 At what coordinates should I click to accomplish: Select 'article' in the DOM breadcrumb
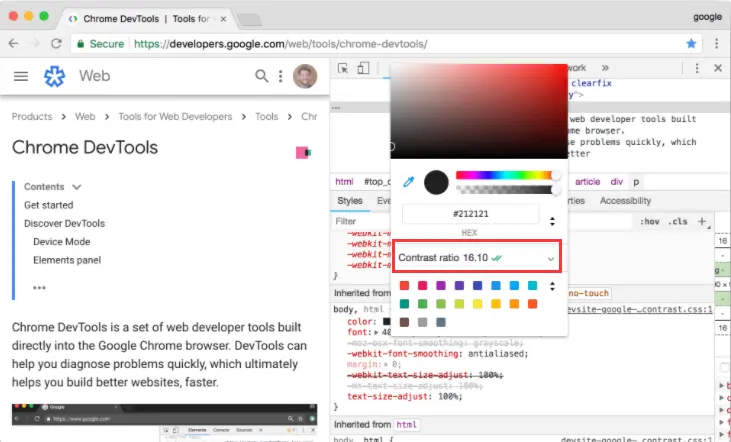pyautogui.click(x=587, y=182)
